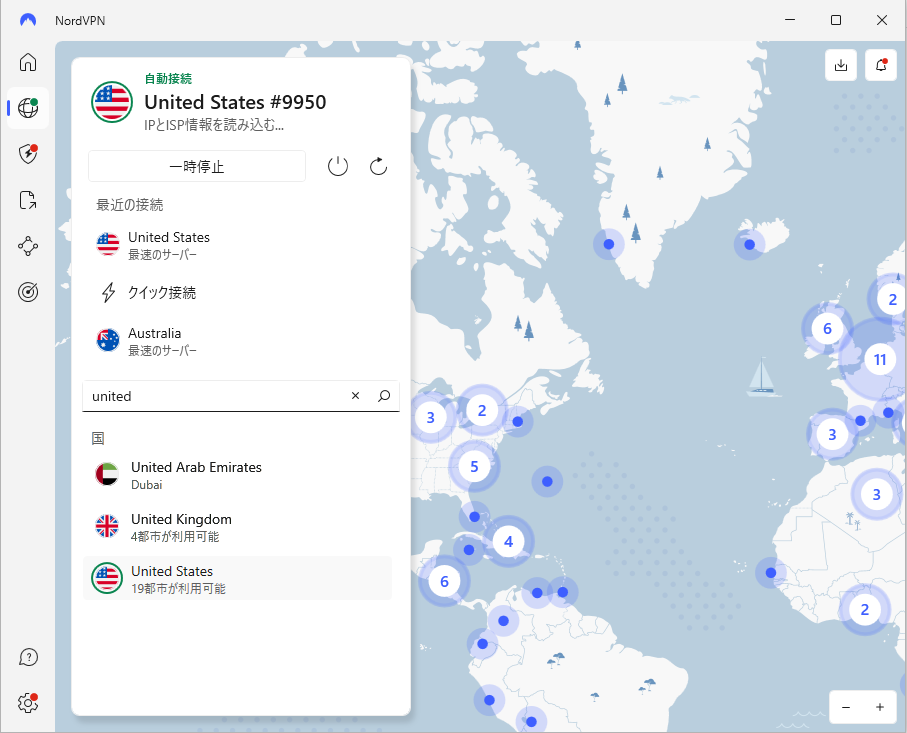
Task: Click map cluster 4 in the Caribbean
Action: [508, 542]
